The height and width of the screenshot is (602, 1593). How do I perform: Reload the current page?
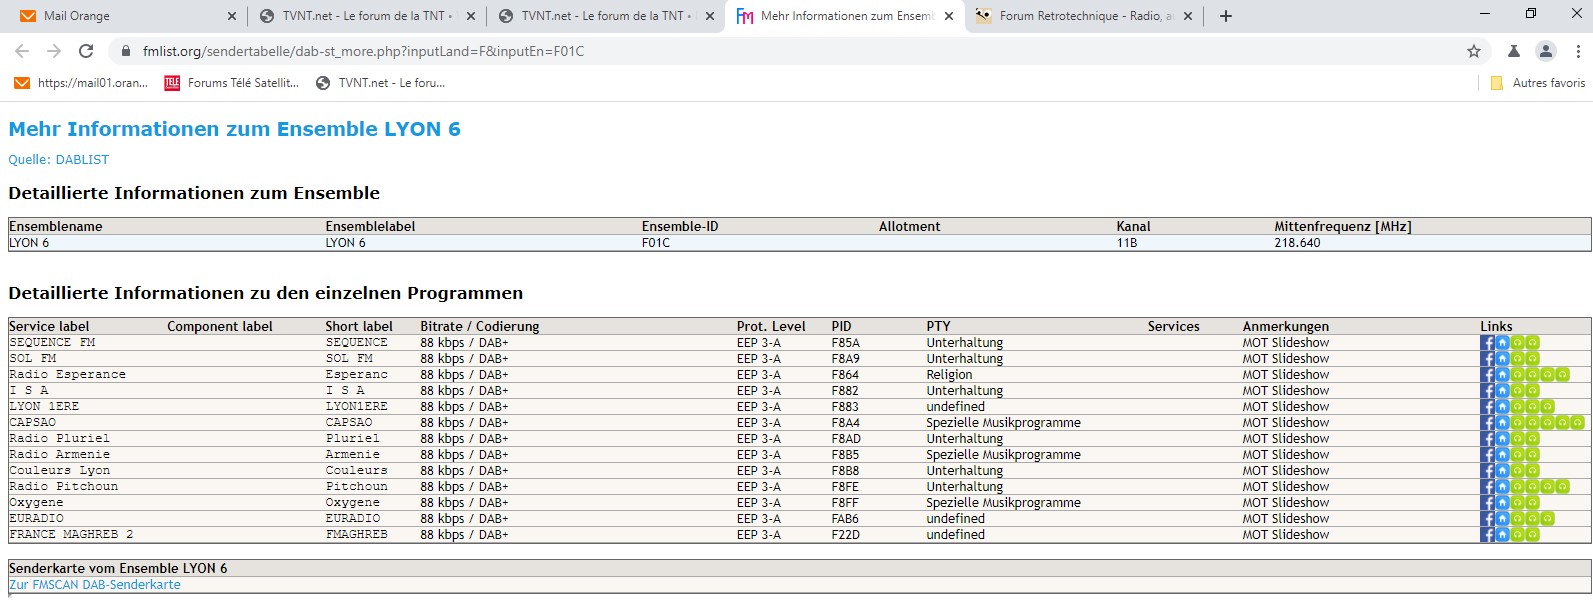point(86,51)
